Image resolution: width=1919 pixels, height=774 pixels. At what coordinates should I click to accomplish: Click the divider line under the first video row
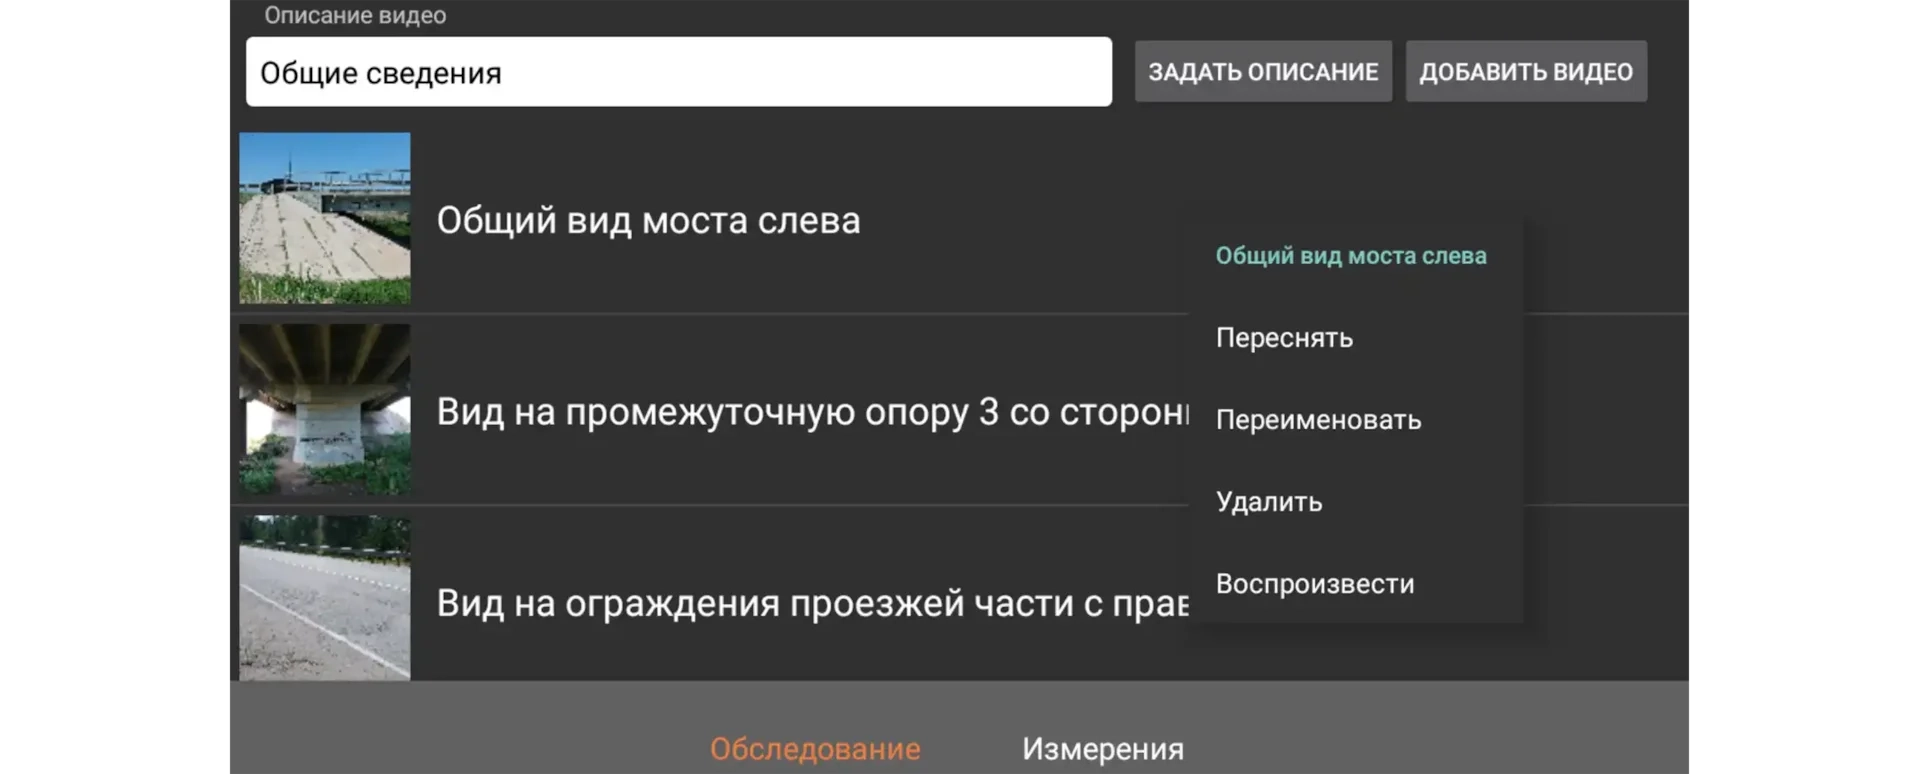click(700, 314)
